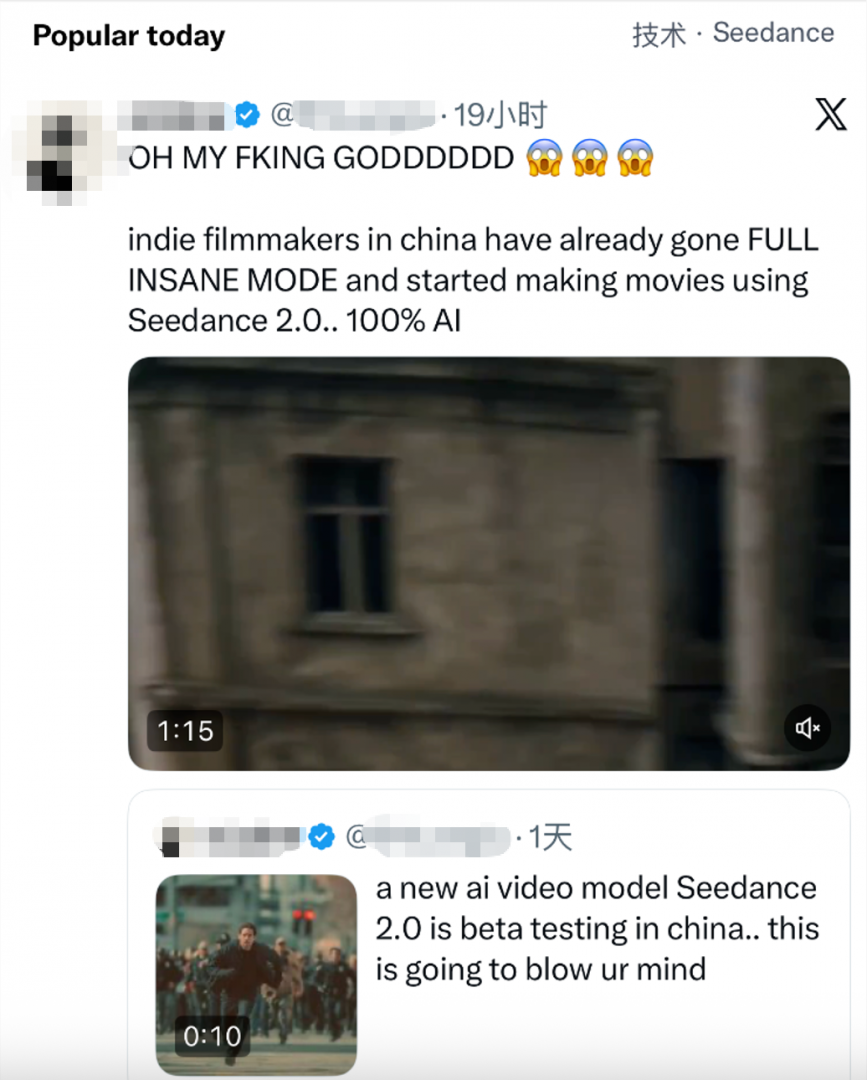This screenshot has width=867, height=1080.
Task: Click the Popular today heading
Action: tap(129, 36)
